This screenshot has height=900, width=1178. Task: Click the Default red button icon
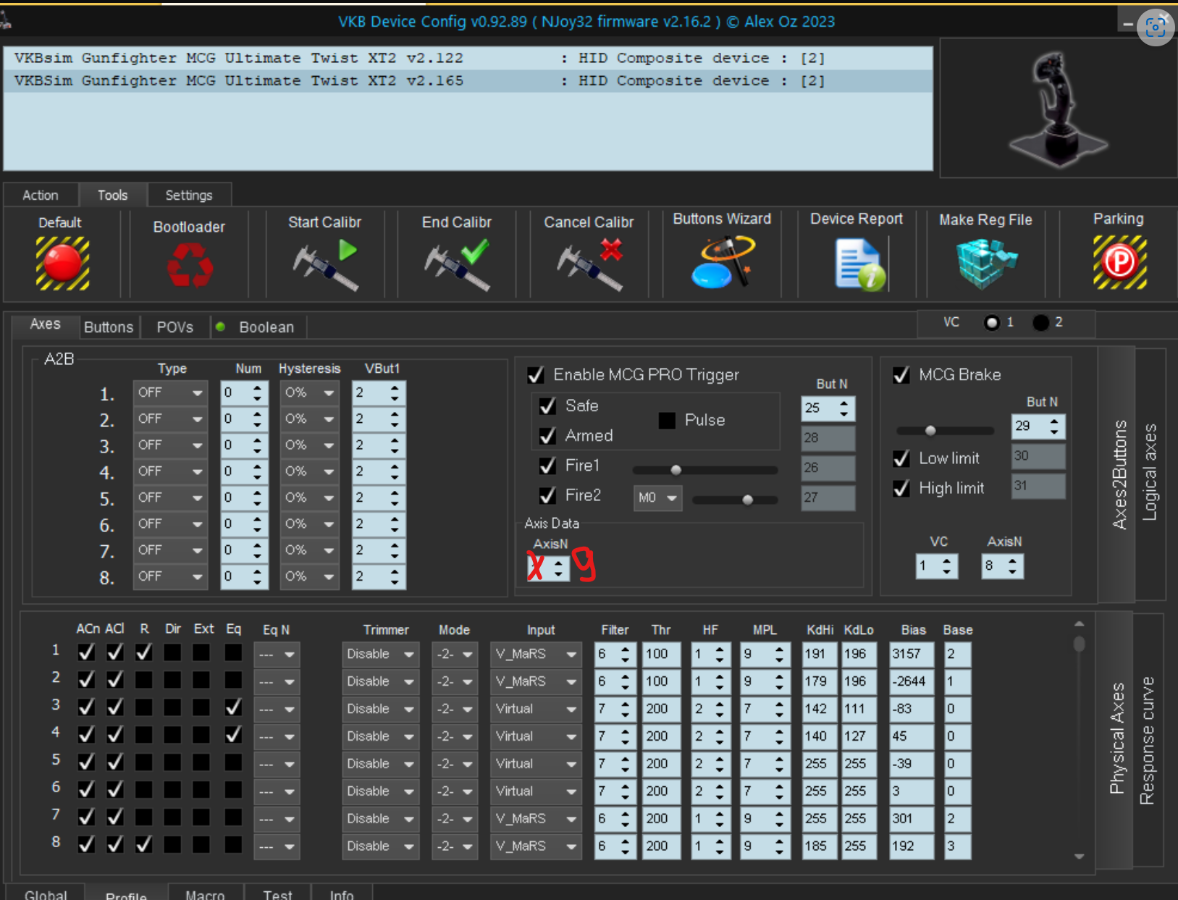pyautogui.click(x=62, y=263)
